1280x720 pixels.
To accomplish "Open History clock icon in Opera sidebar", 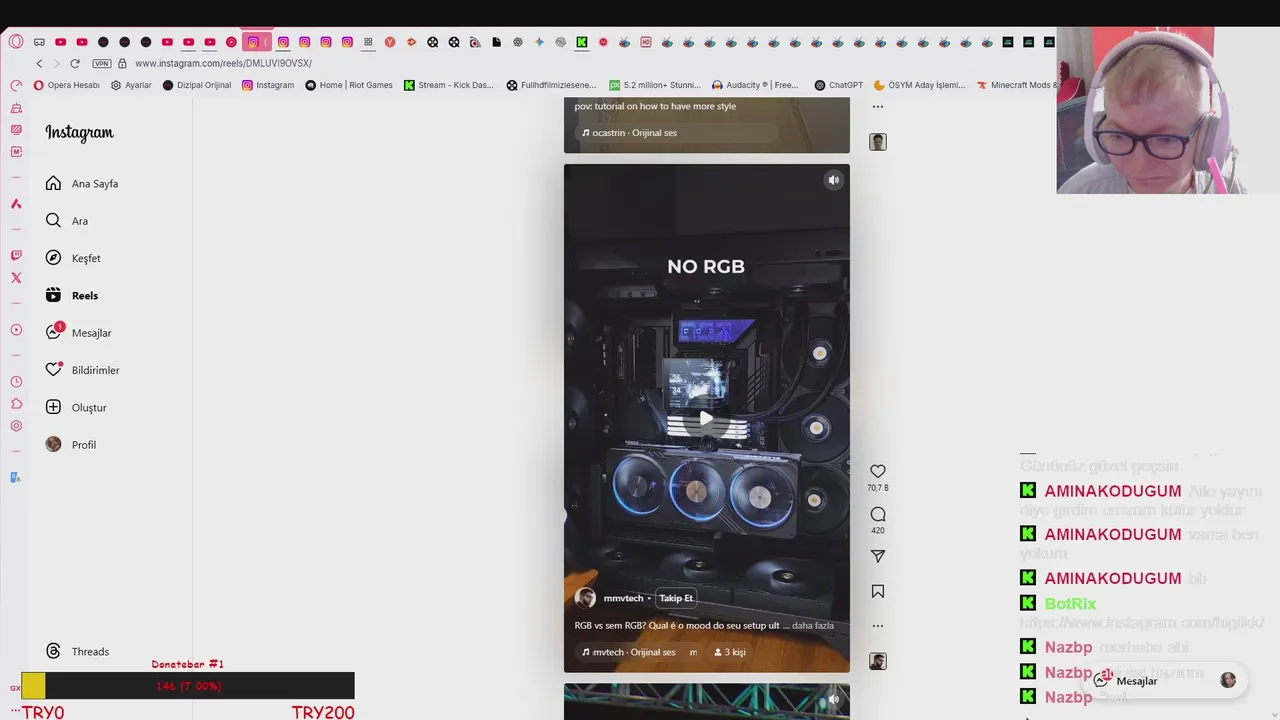I will (x=16, y=382).
